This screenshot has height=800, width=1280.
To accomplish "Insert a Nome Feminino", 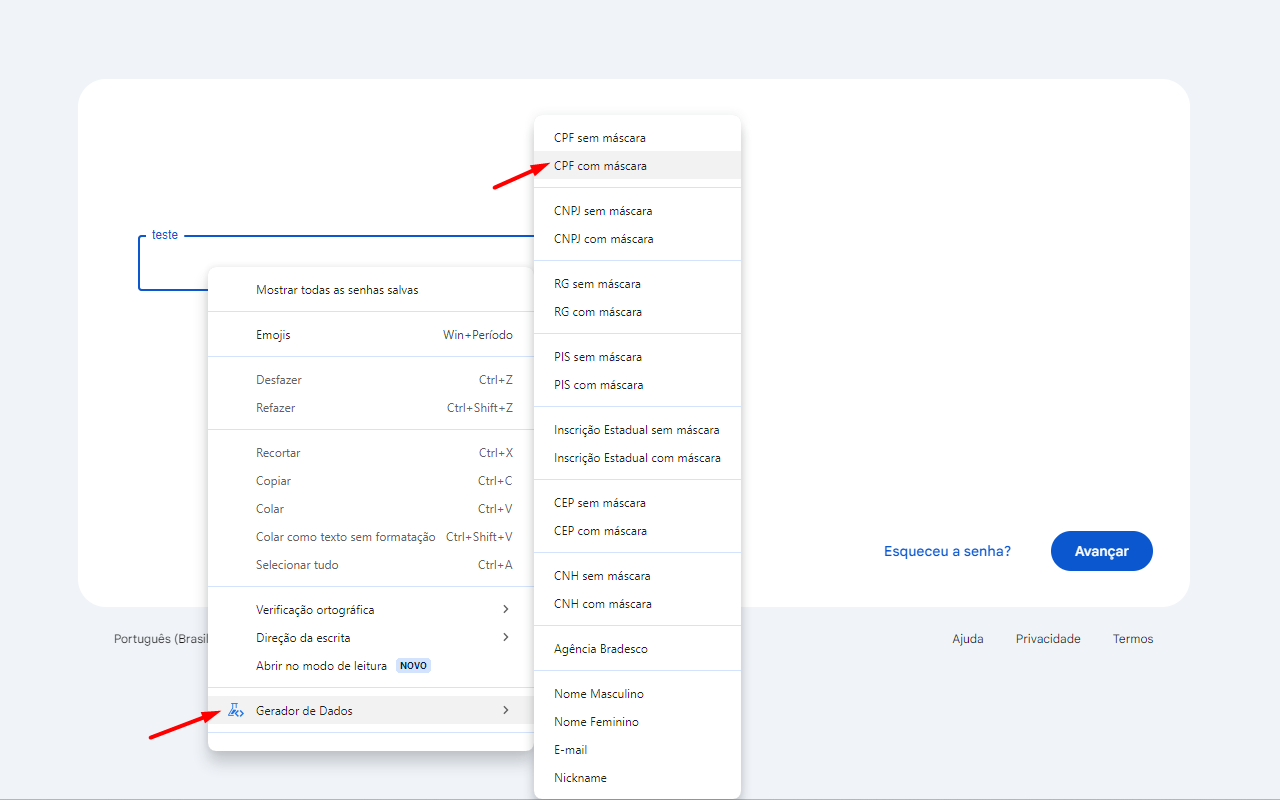I will [x=637, y=722].
